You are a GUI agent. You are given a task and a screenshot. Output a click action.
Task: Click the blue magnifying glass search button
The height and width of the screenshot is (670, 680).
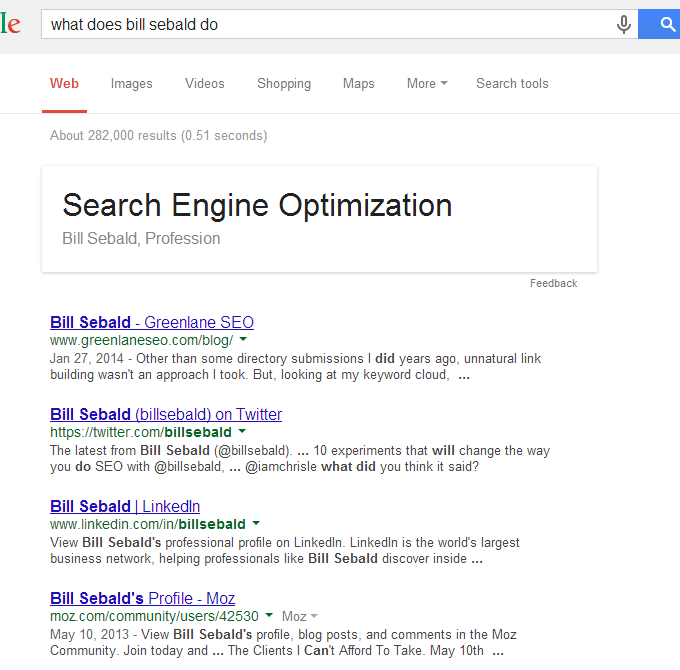pos(659,24)
